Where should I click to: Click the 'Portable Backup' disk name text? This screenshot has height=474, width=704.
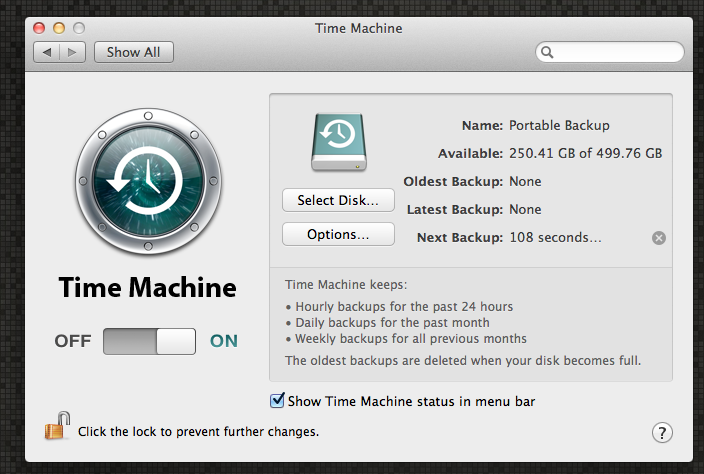pos(559,125)
